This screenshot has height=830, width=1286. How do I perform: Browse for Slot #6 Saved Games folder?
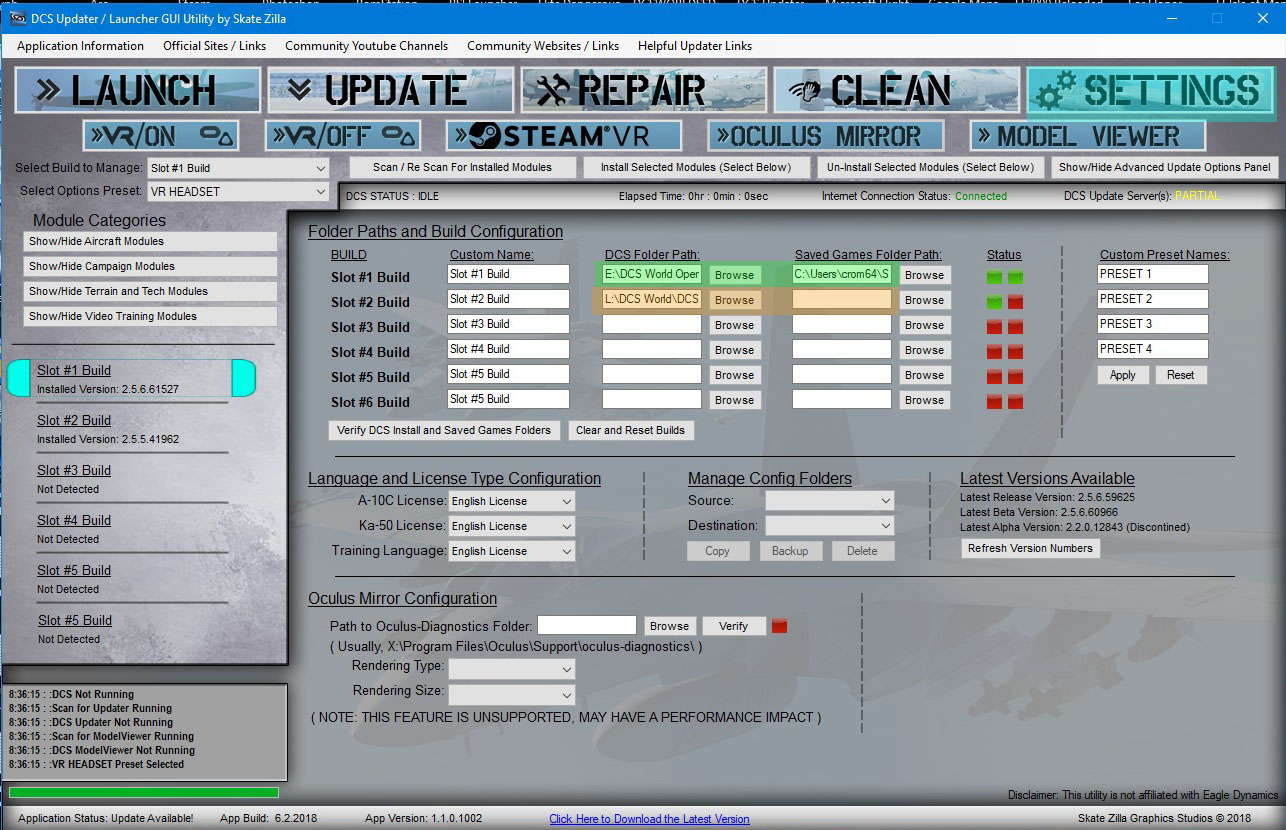click(x=924, y=400)
